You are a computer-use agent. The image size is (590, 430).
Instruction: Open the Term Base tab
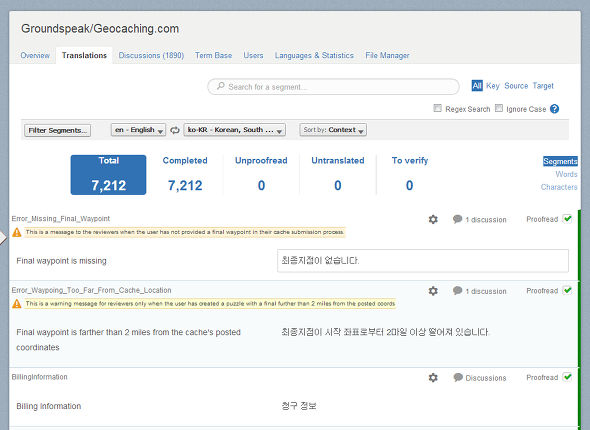point(213,55)
